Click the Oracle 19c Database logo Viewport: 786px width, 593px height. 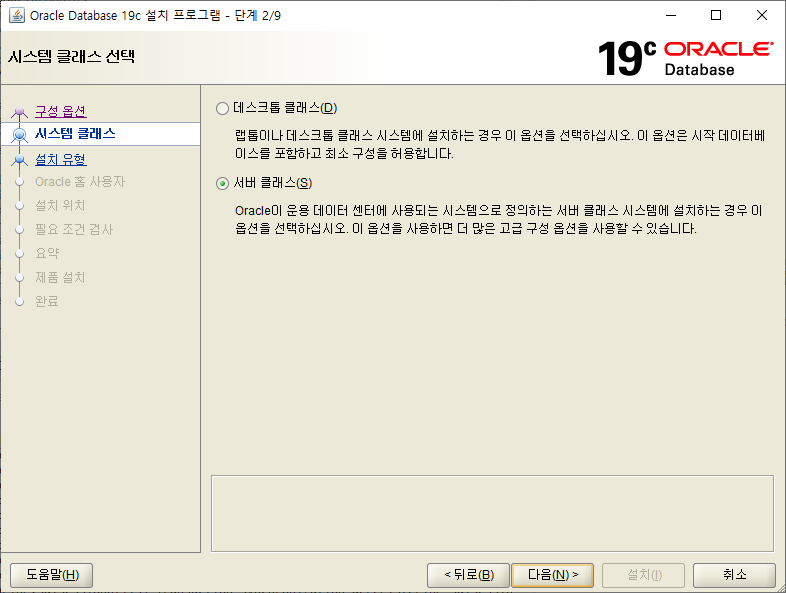685,58
